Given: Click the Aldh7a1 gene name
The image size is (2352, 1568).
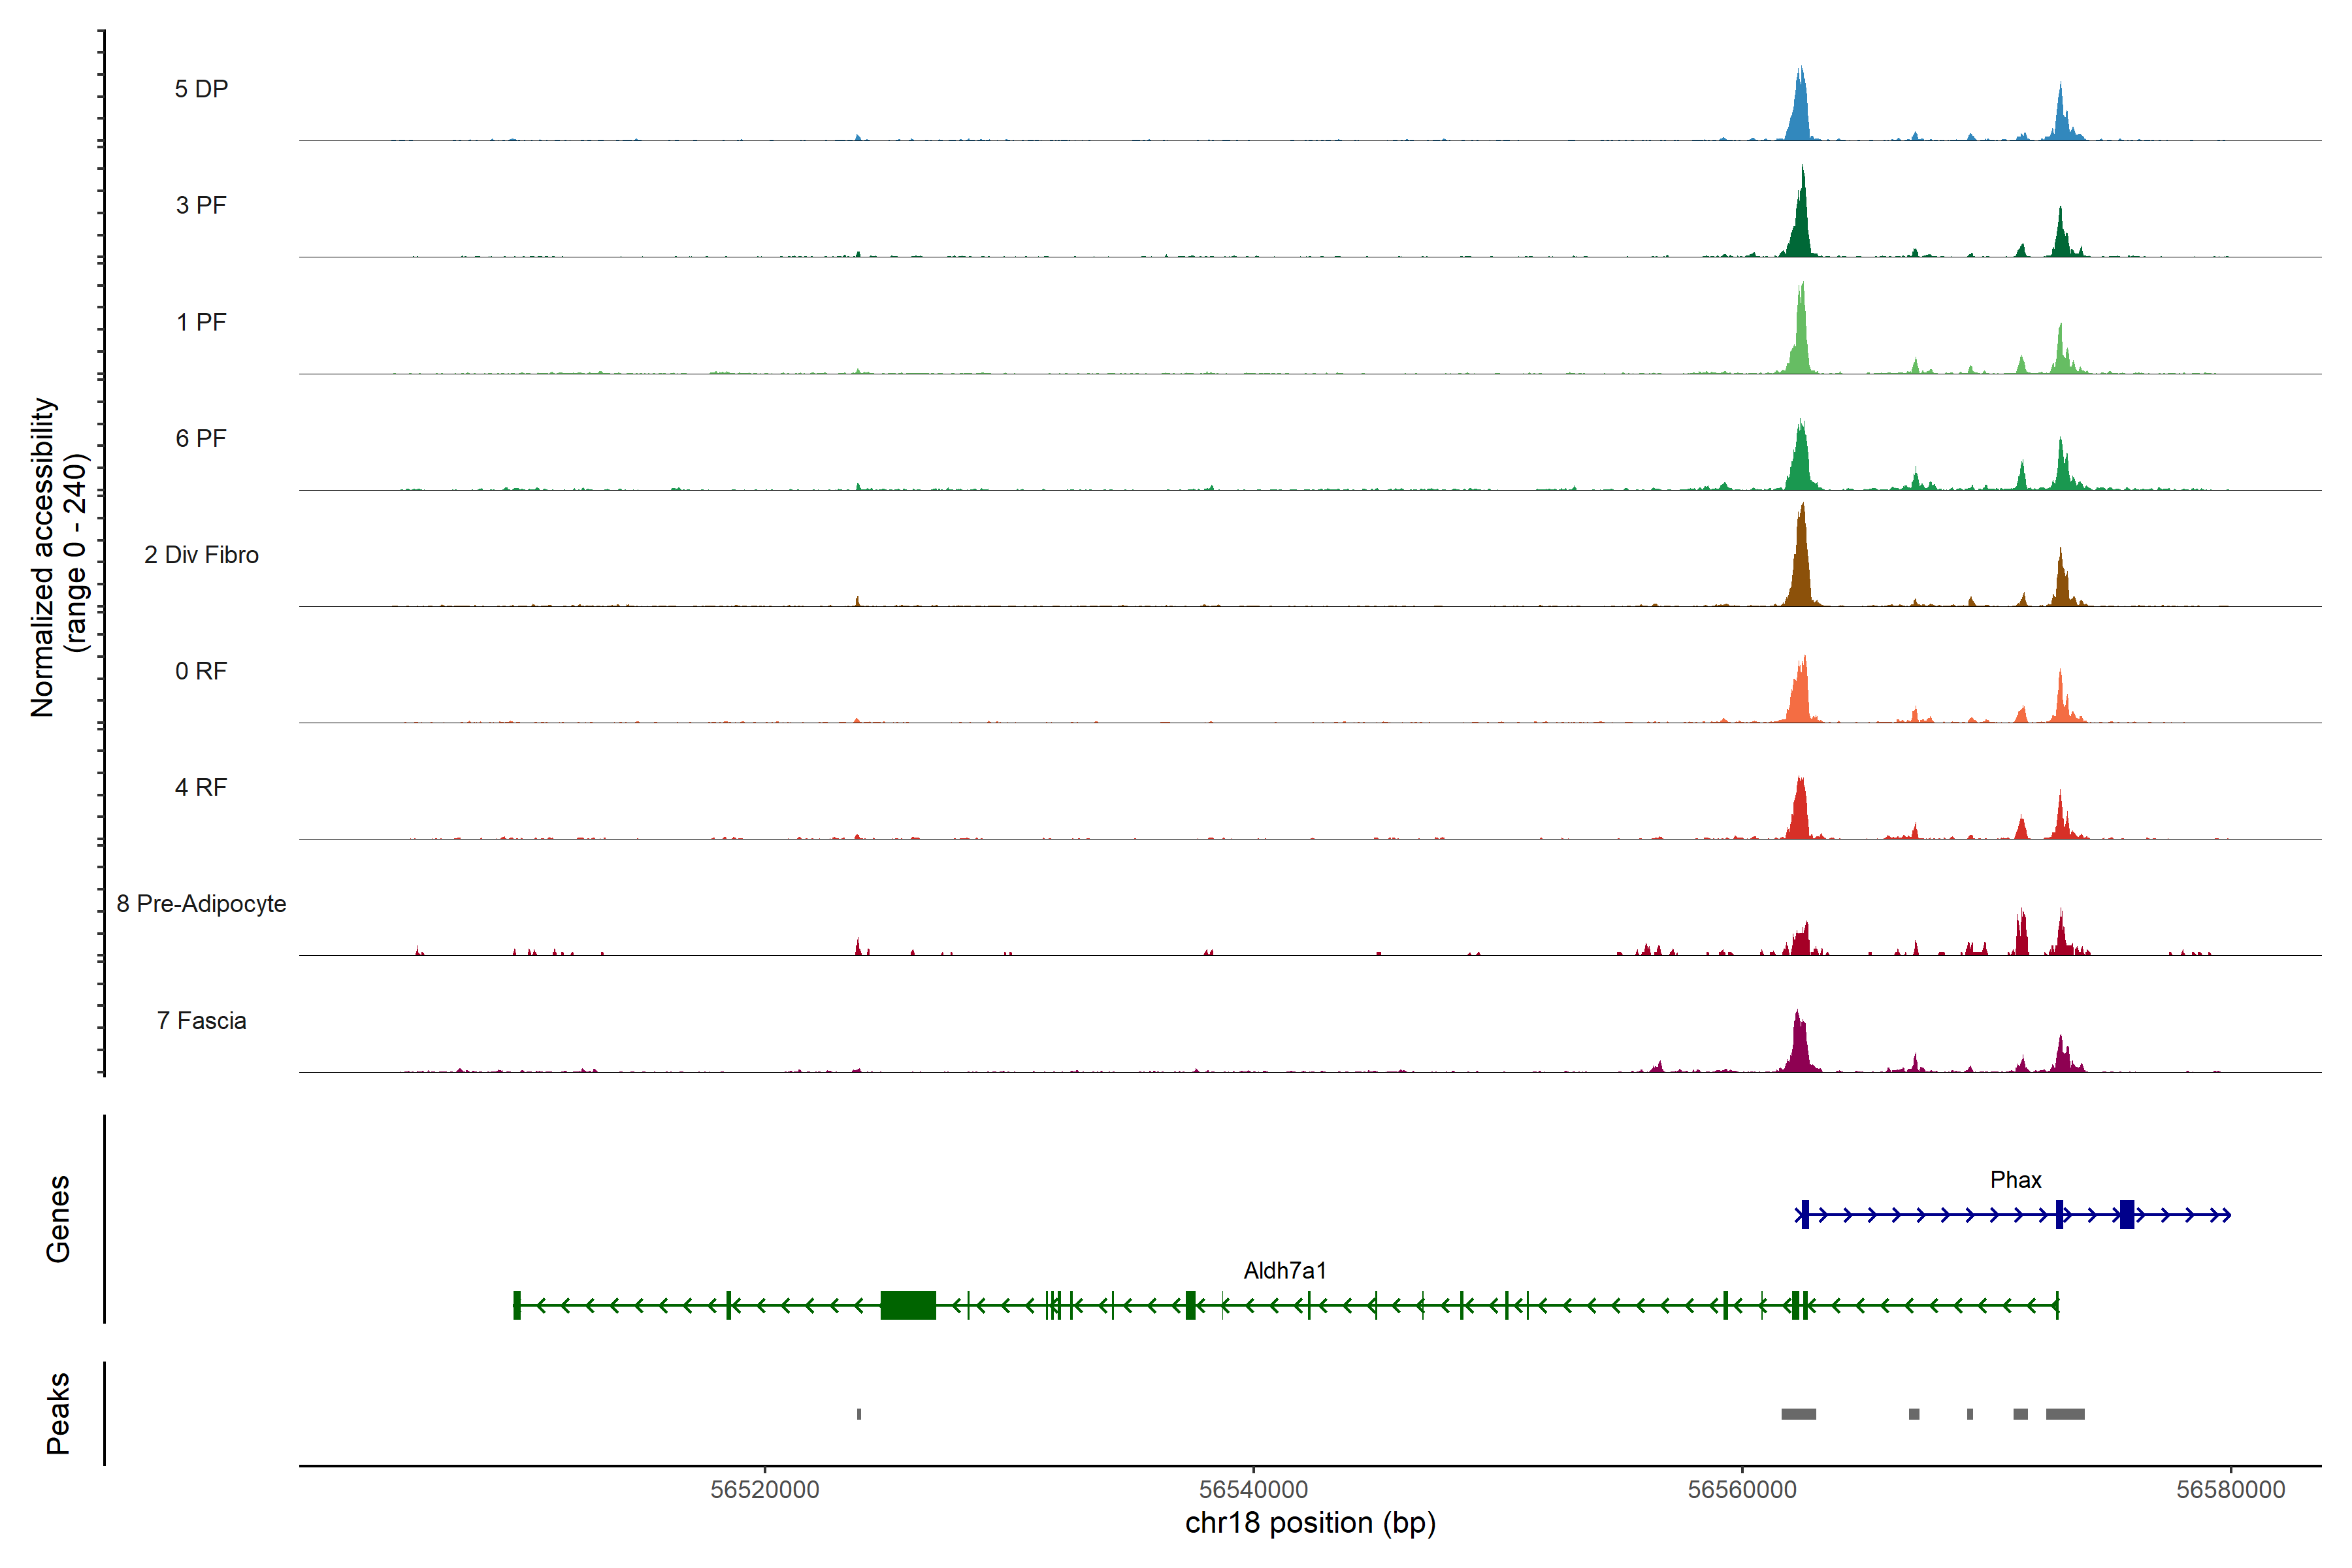Looking at the screenshot, I should [1284, 1271].
